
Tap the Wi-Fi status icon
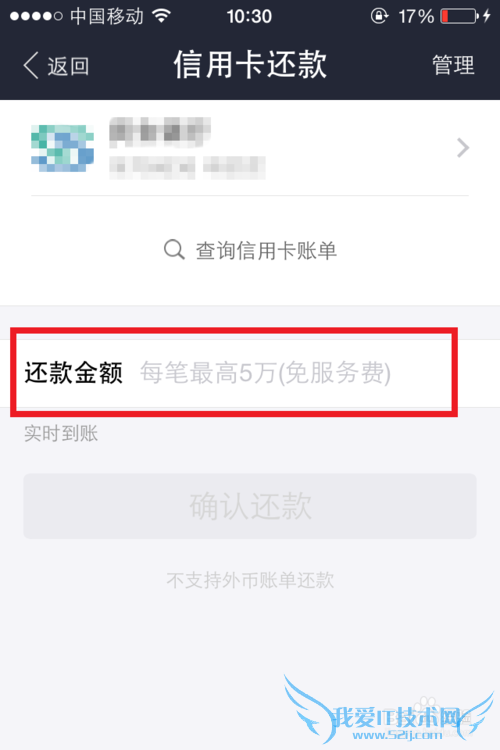point(162,16)
